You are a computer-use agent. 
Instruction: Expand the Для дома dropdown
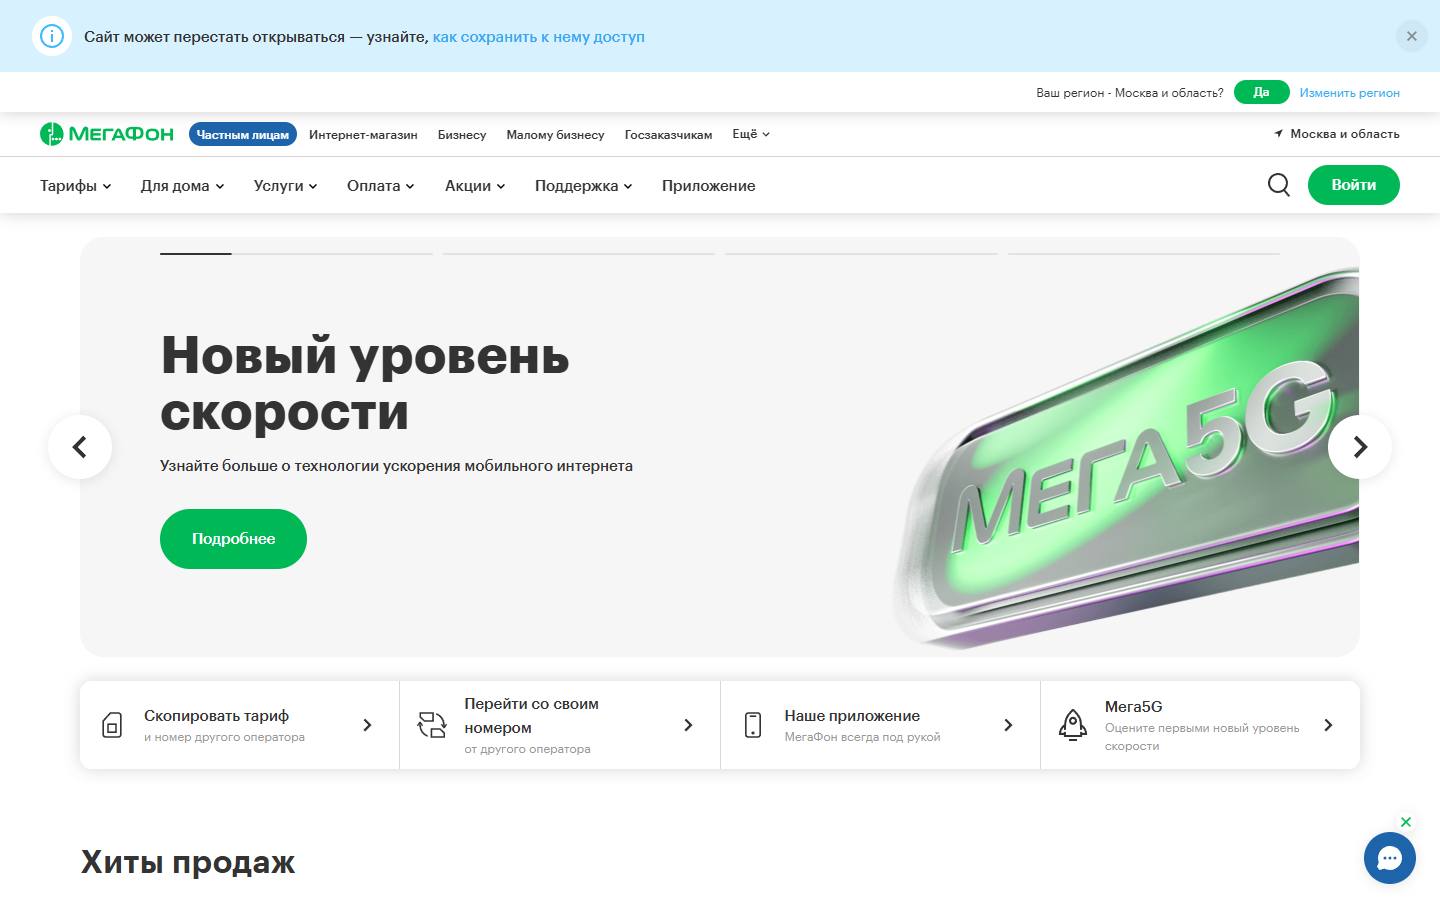coord(183,186)
